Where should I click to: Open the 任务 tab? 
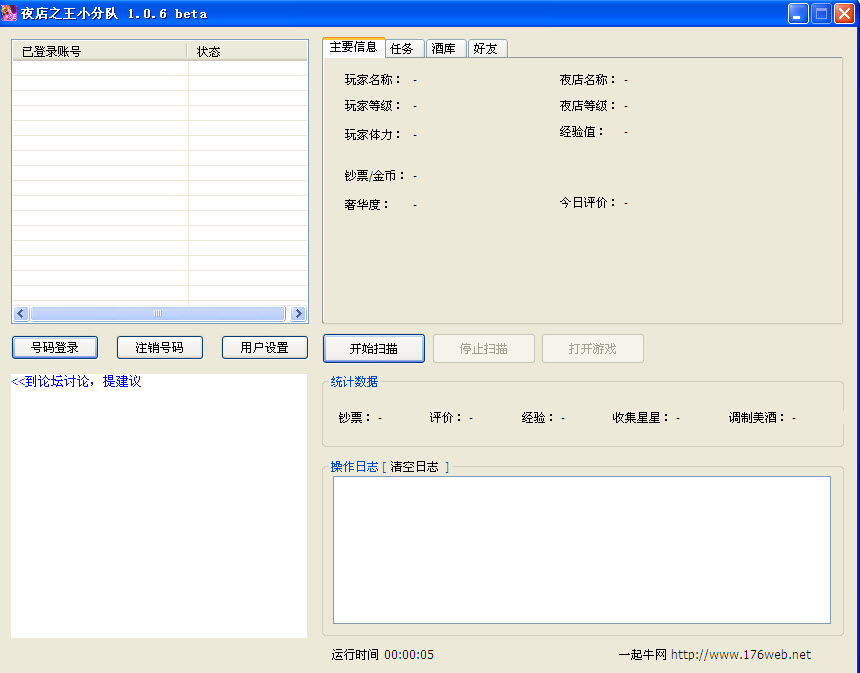401,49
